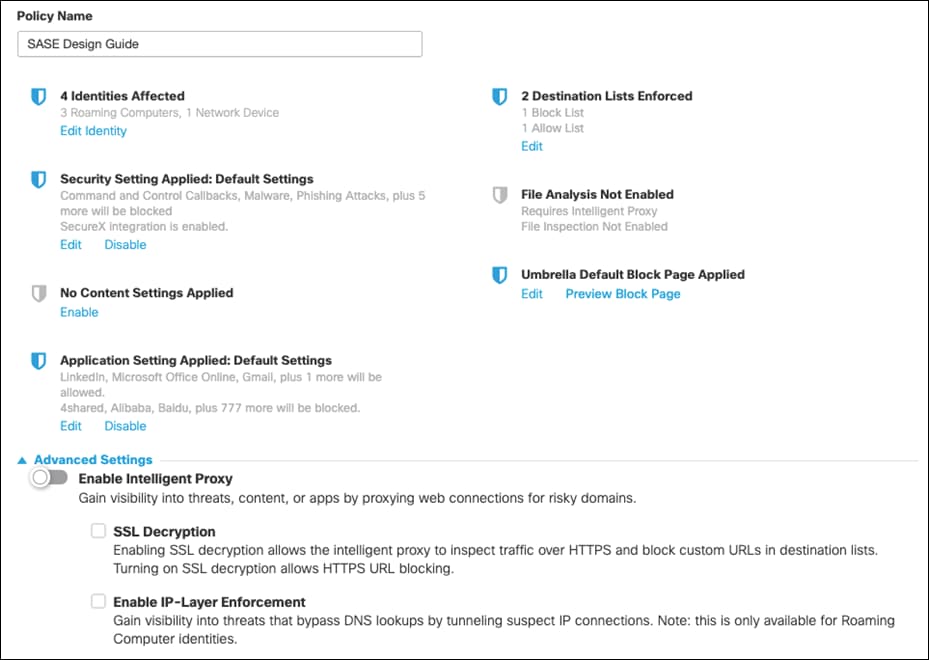Edit the Application Setting
This screenshot has width=929, height=660.
pos(71,426)
